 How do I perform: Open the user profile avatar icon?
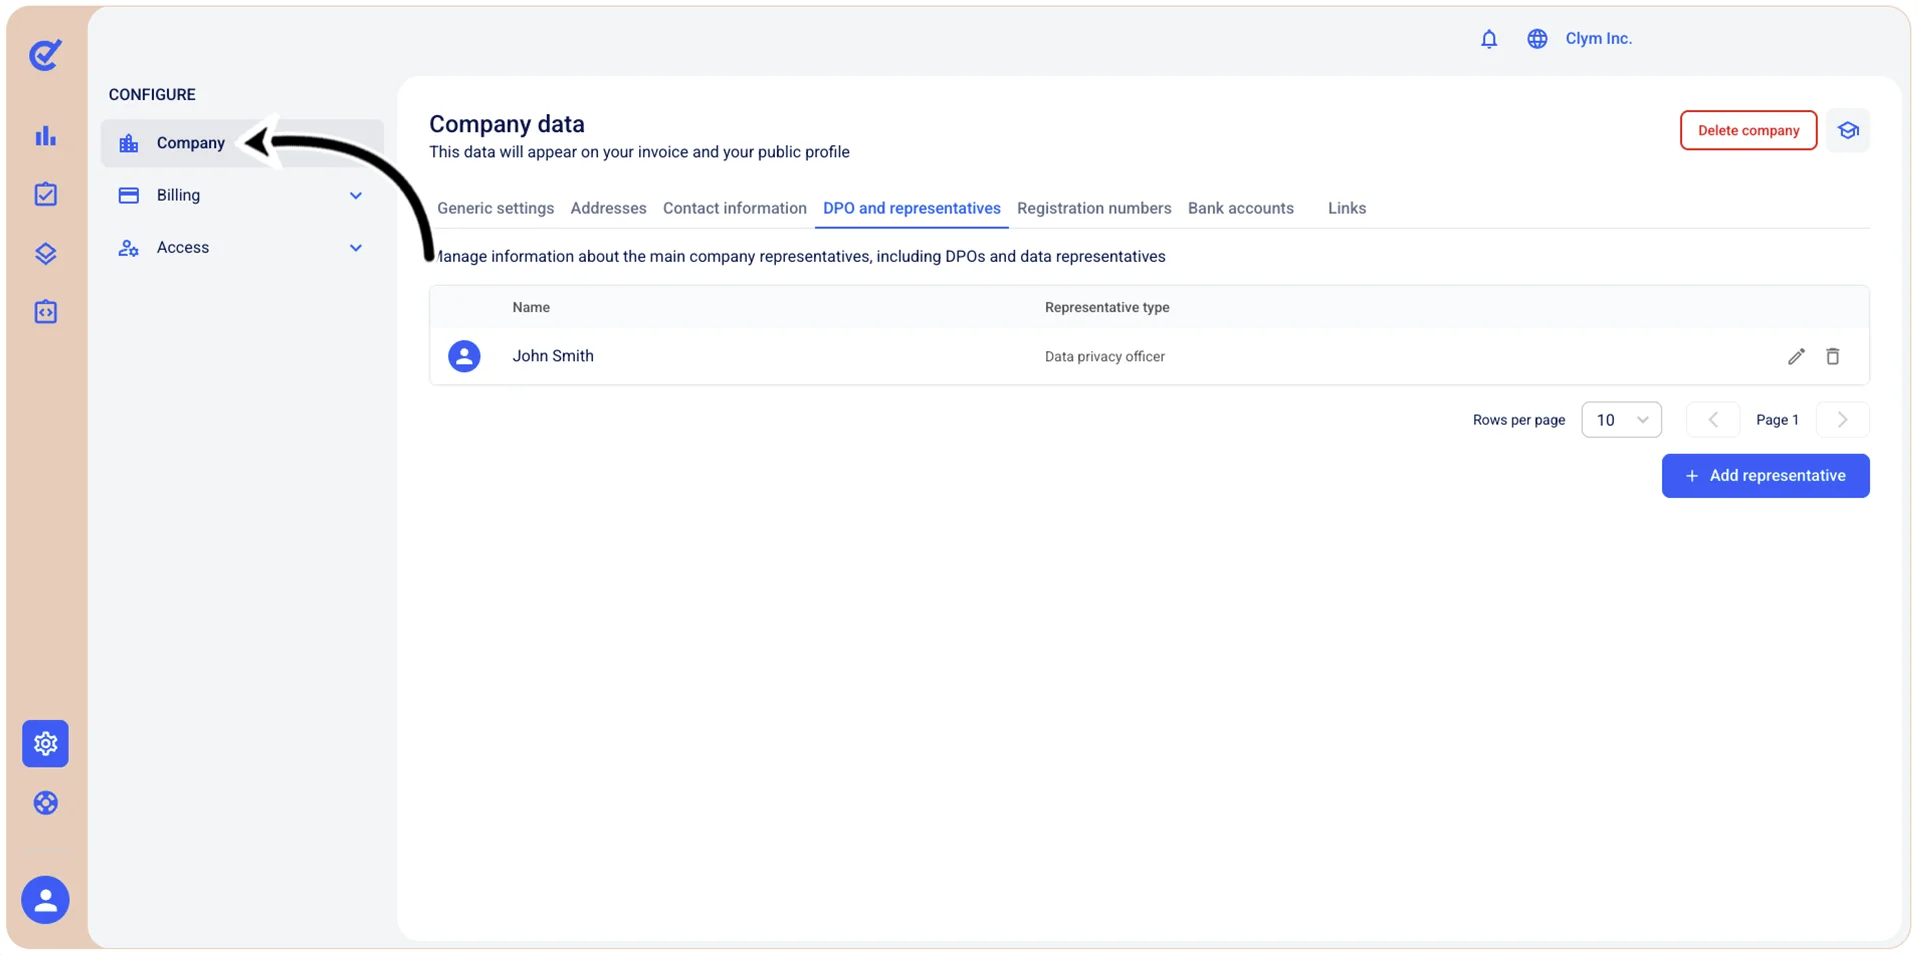45,900
